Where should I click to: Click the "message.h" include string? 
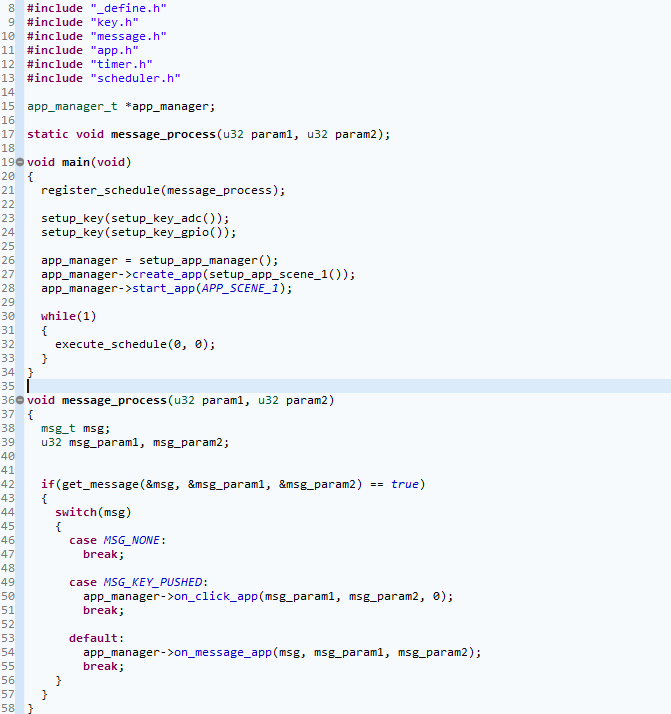pos(128,36)
